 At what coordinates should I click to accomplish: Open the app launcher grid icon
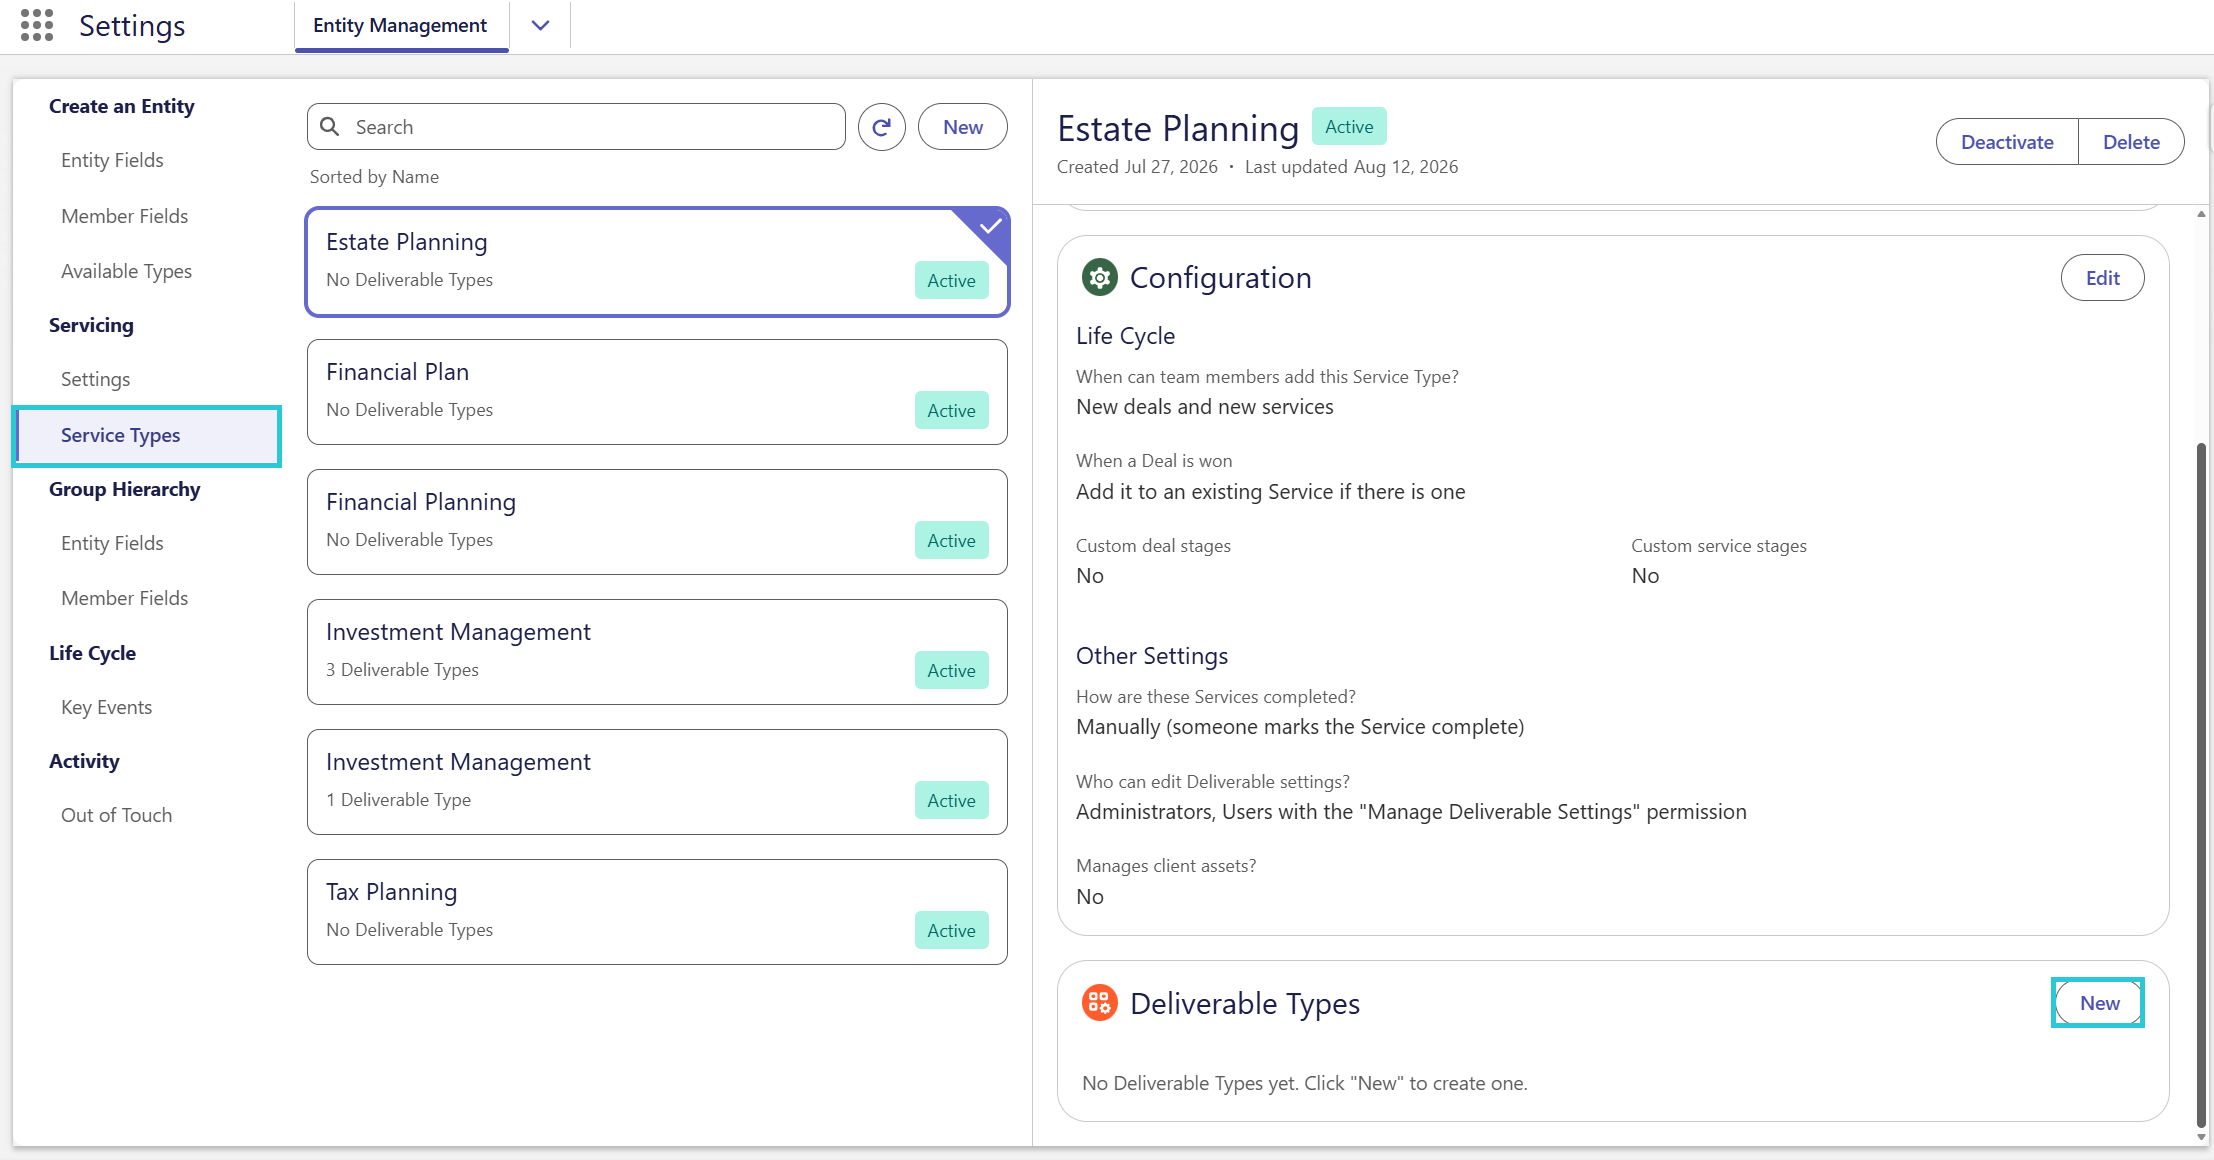click(37, 25)
